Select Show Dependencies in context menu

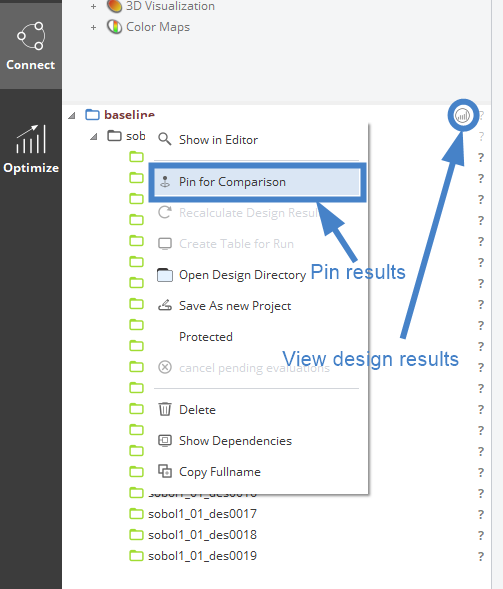tap(235, 440)
